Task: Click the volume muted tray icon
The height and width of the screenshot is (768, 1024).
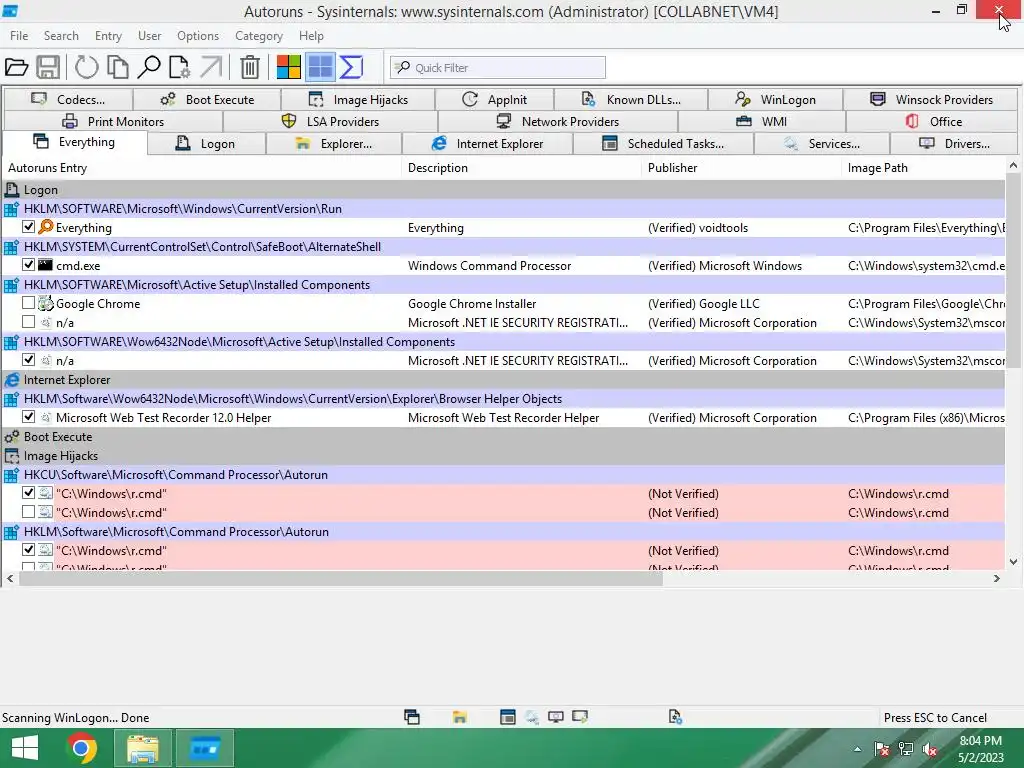Action: [x=930, y=749]
